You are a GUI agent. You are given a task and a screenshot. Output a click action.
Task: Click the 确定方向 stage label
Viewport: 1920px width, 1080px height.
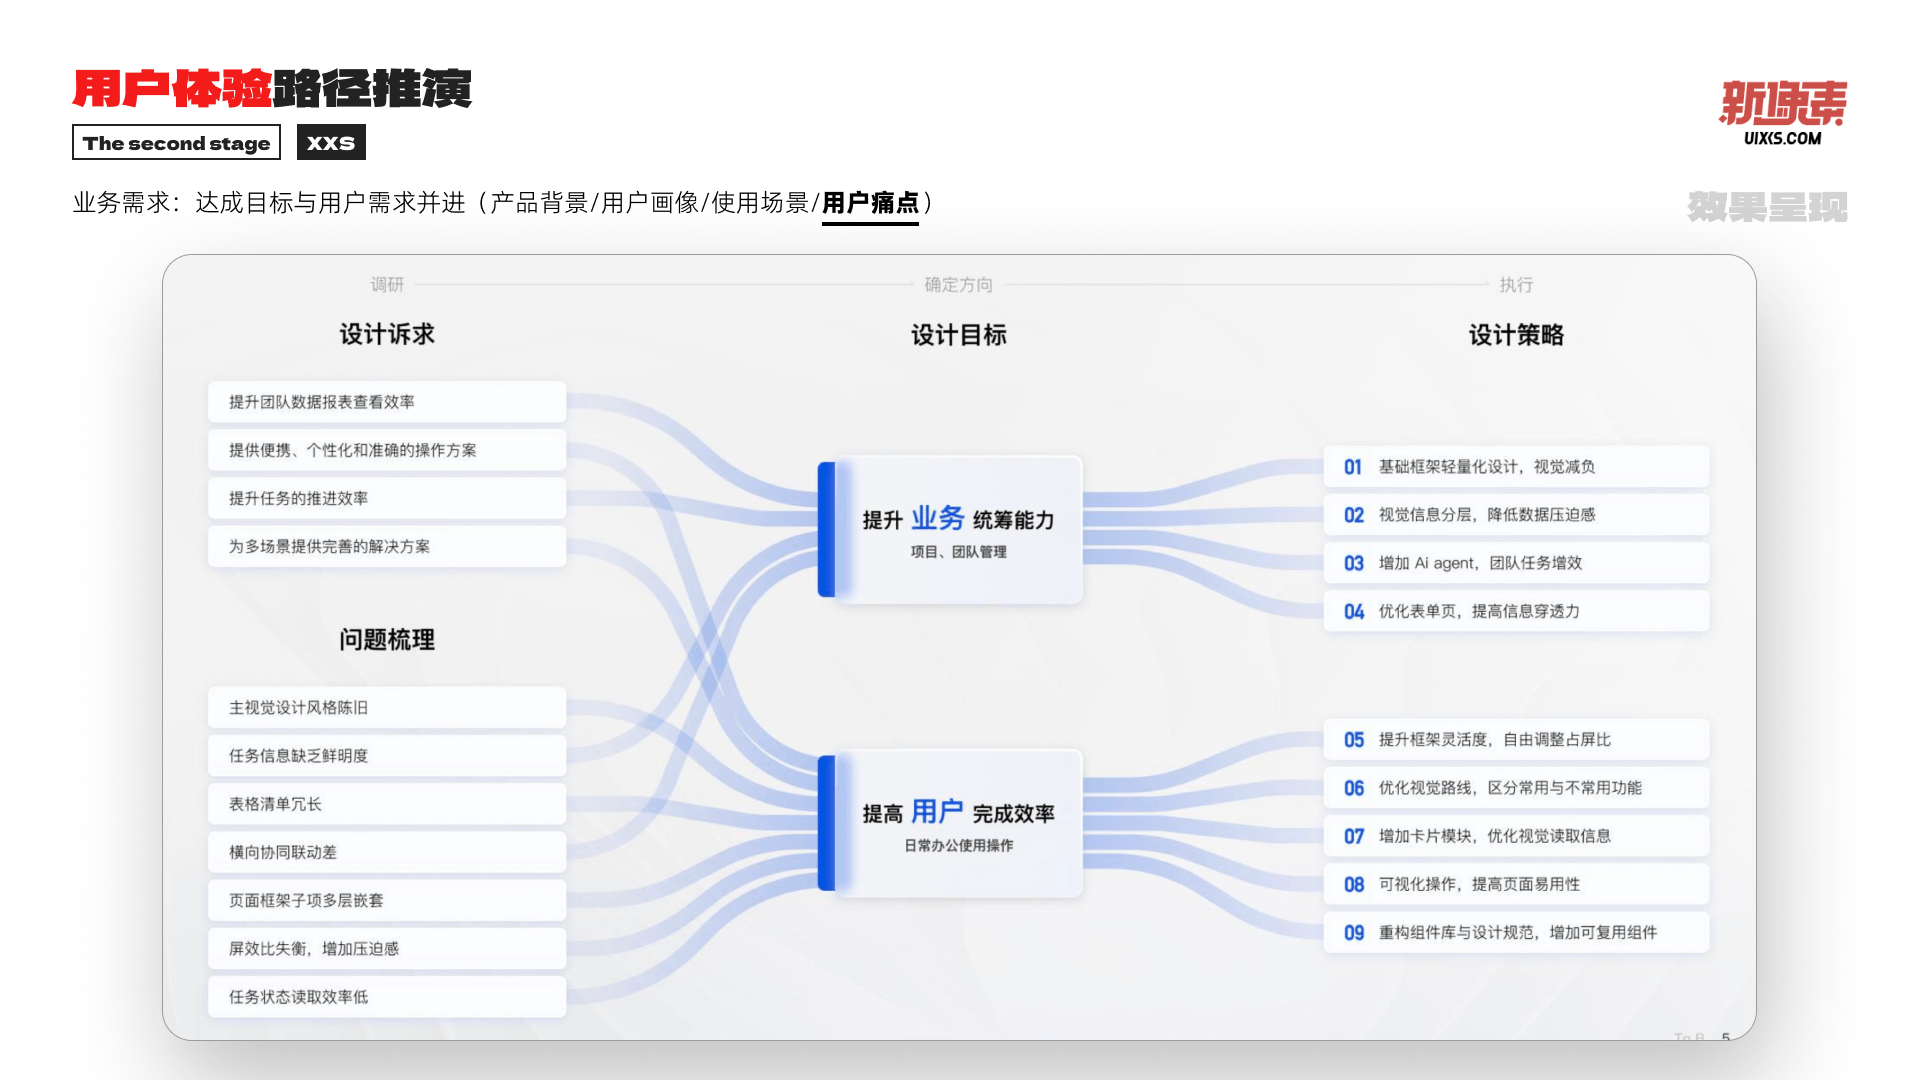pyautogui.click(x=958, y=285)
